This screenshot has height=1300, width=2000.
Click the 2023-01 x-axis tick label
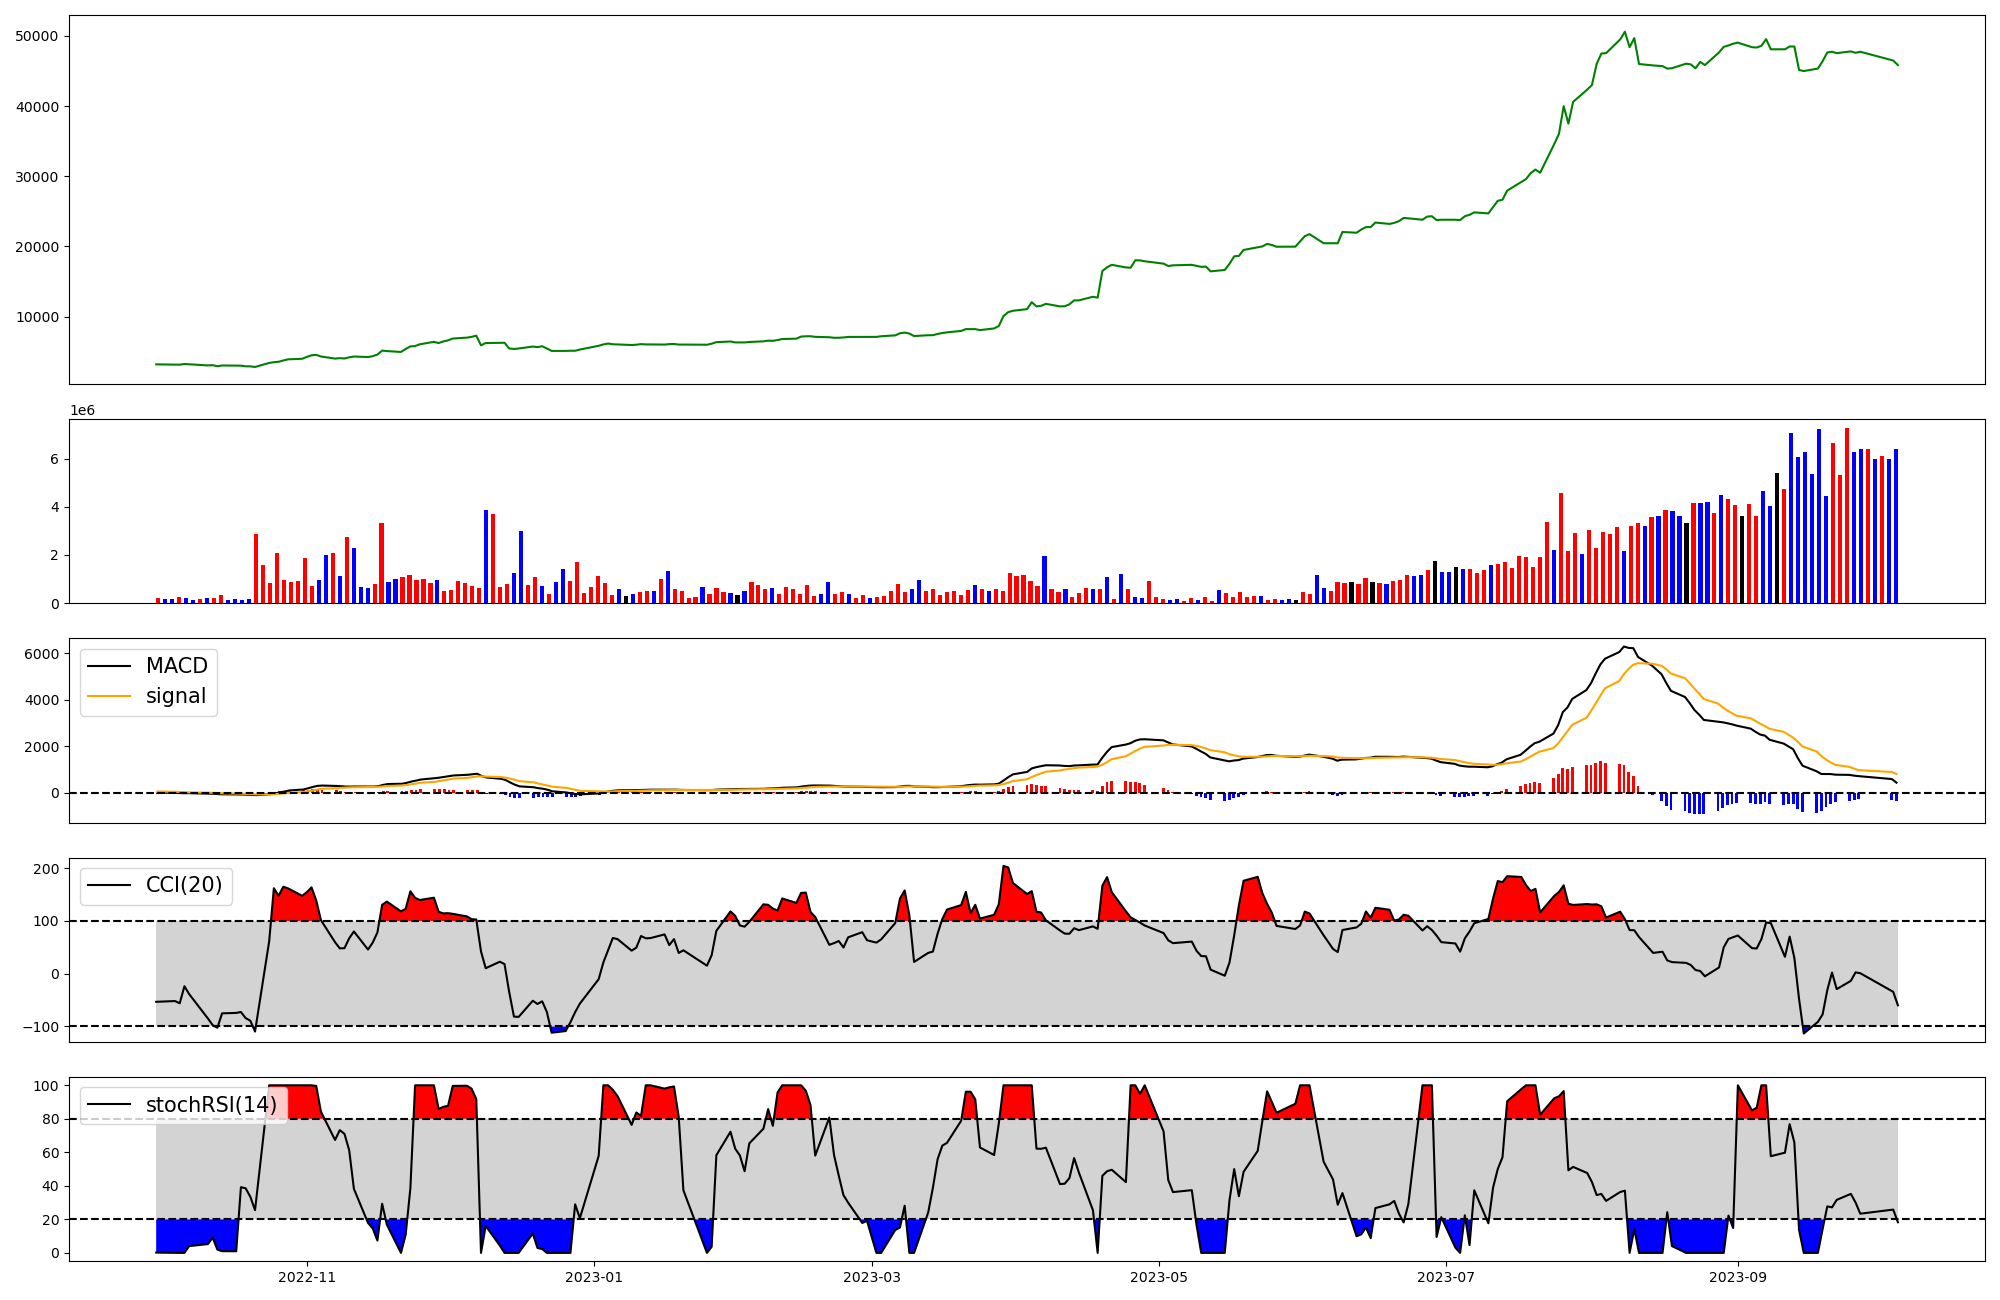[x=595, y=1277]
